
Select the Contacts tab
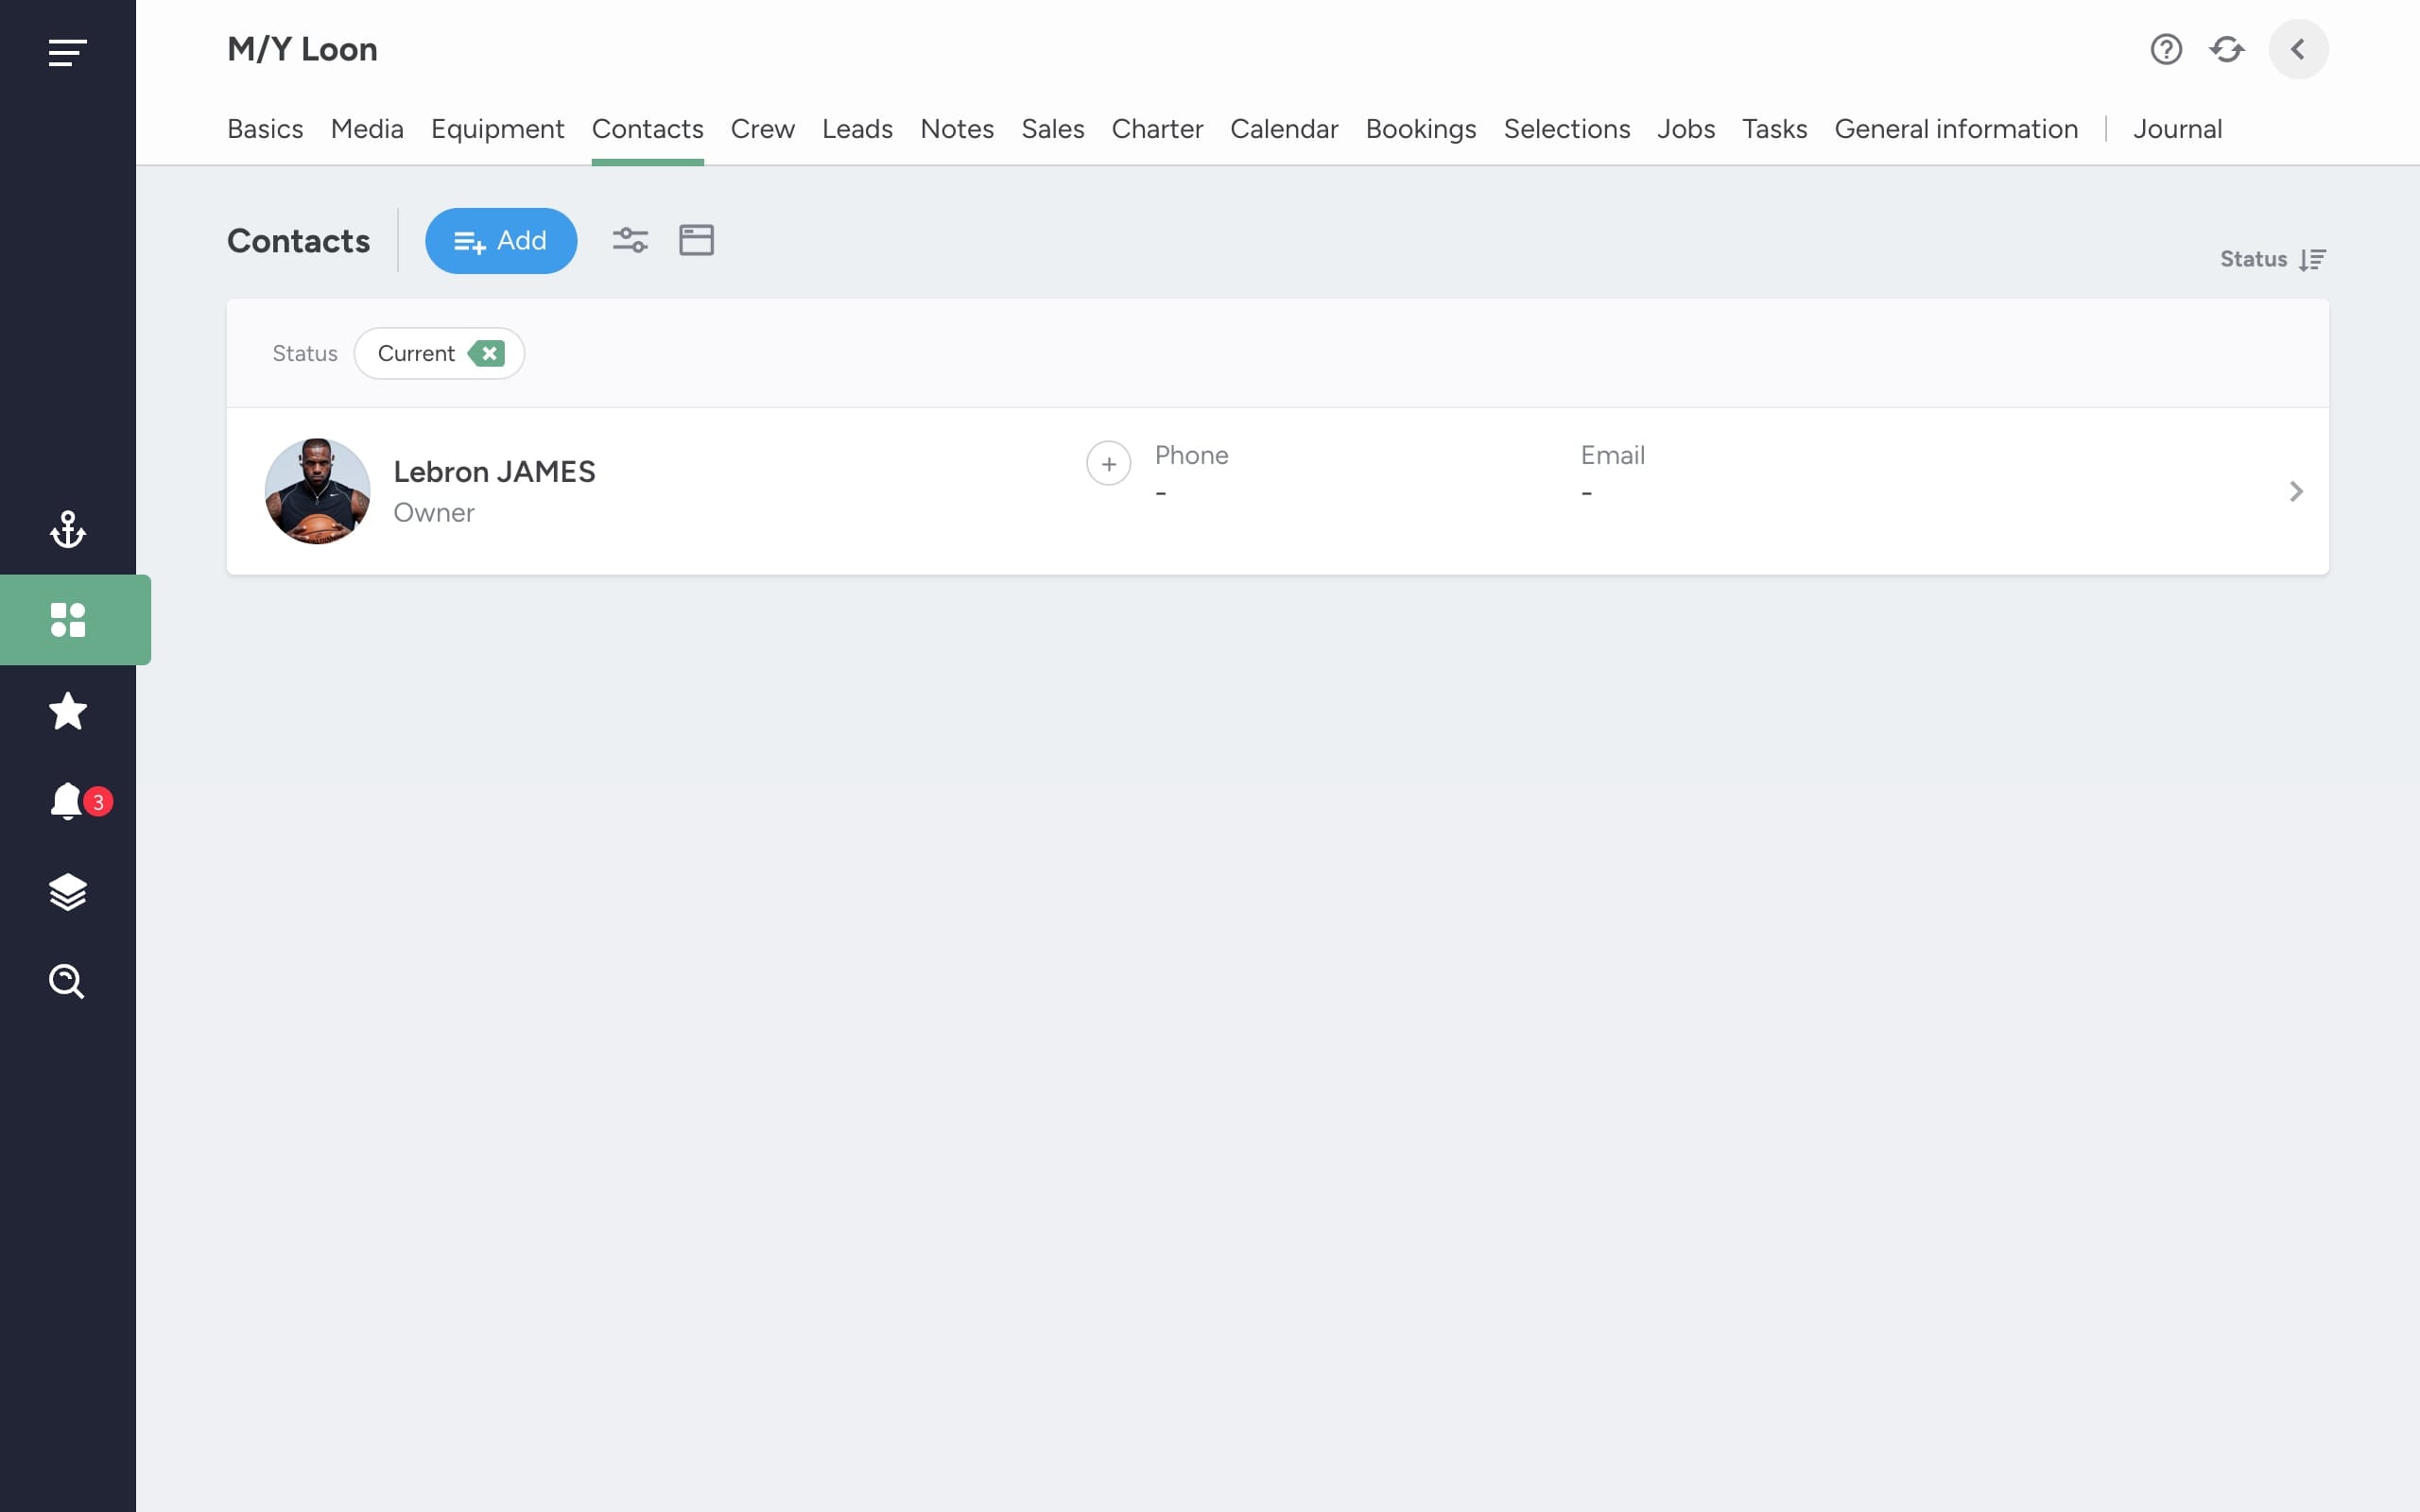pos(647,129)
